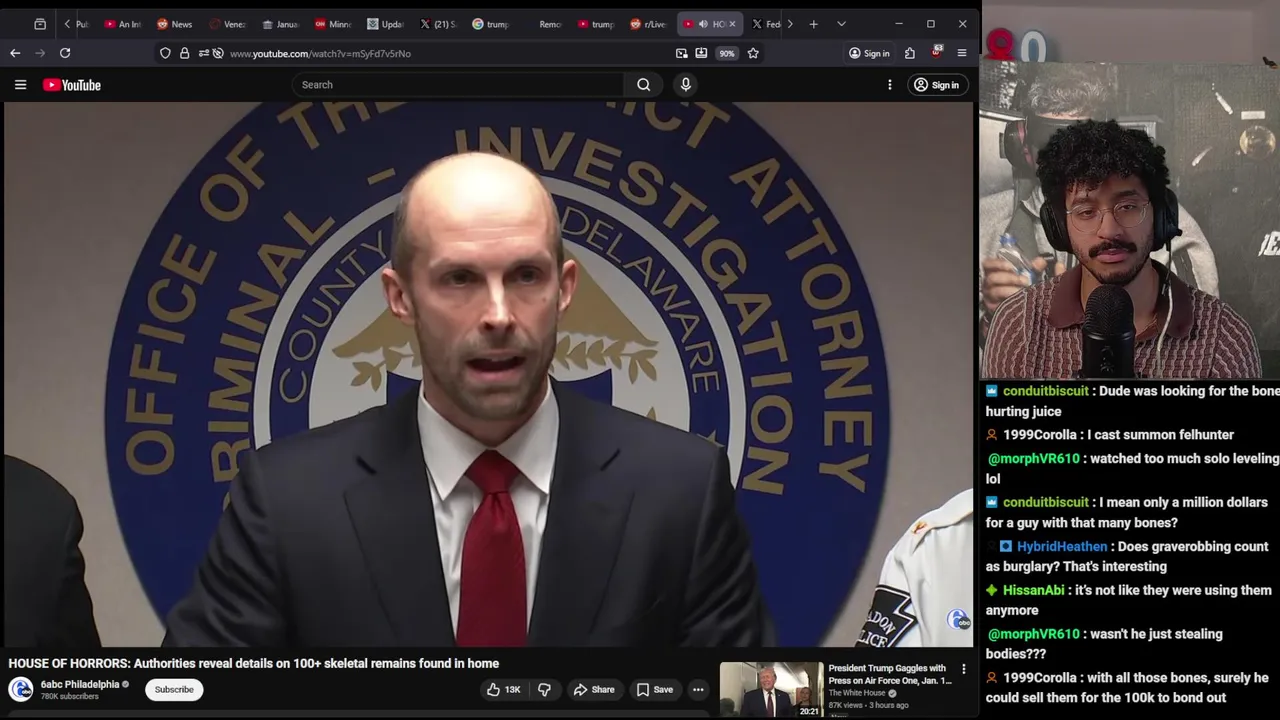Go to the YouTube home logo

point(72,85)
